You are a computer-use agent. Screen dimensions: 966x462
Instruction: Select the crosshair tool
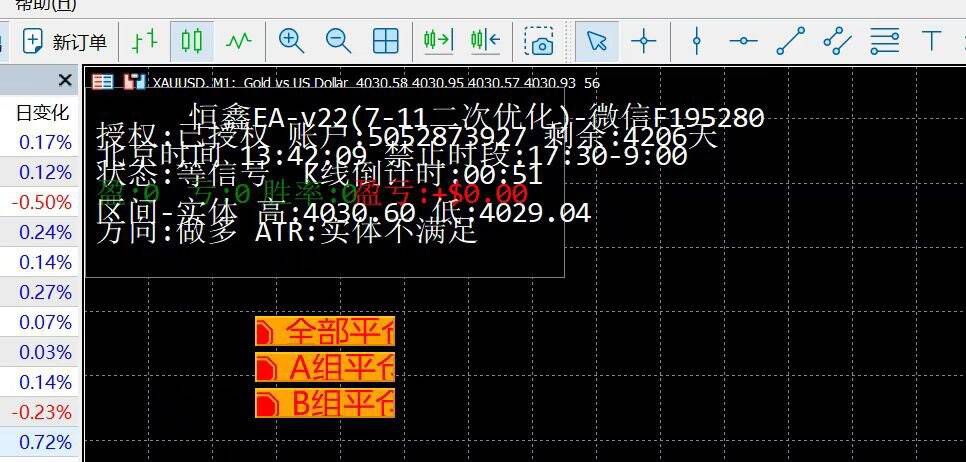pos(644,41)
